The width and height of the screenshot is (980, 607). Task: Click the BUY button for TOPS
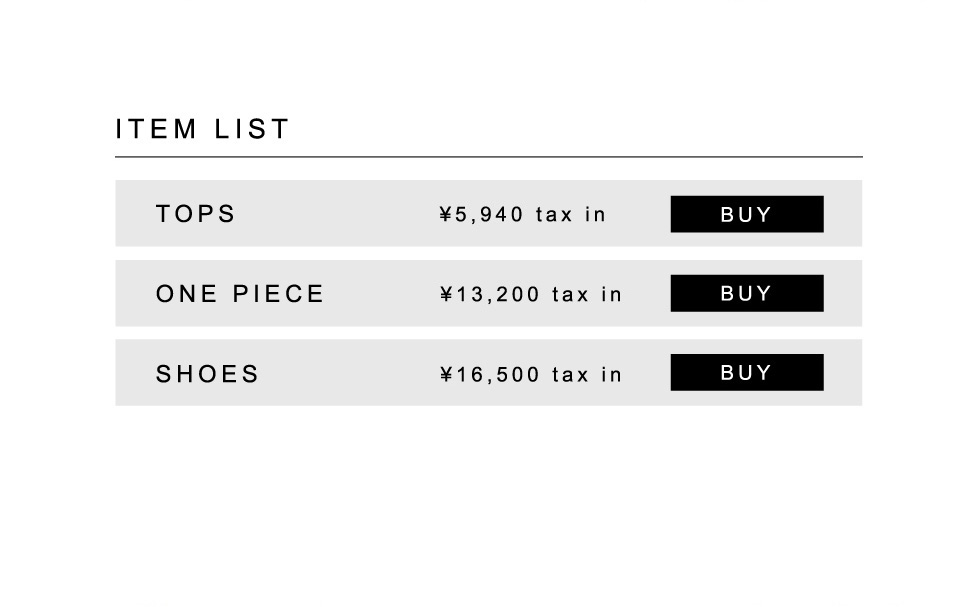[746, 214]
